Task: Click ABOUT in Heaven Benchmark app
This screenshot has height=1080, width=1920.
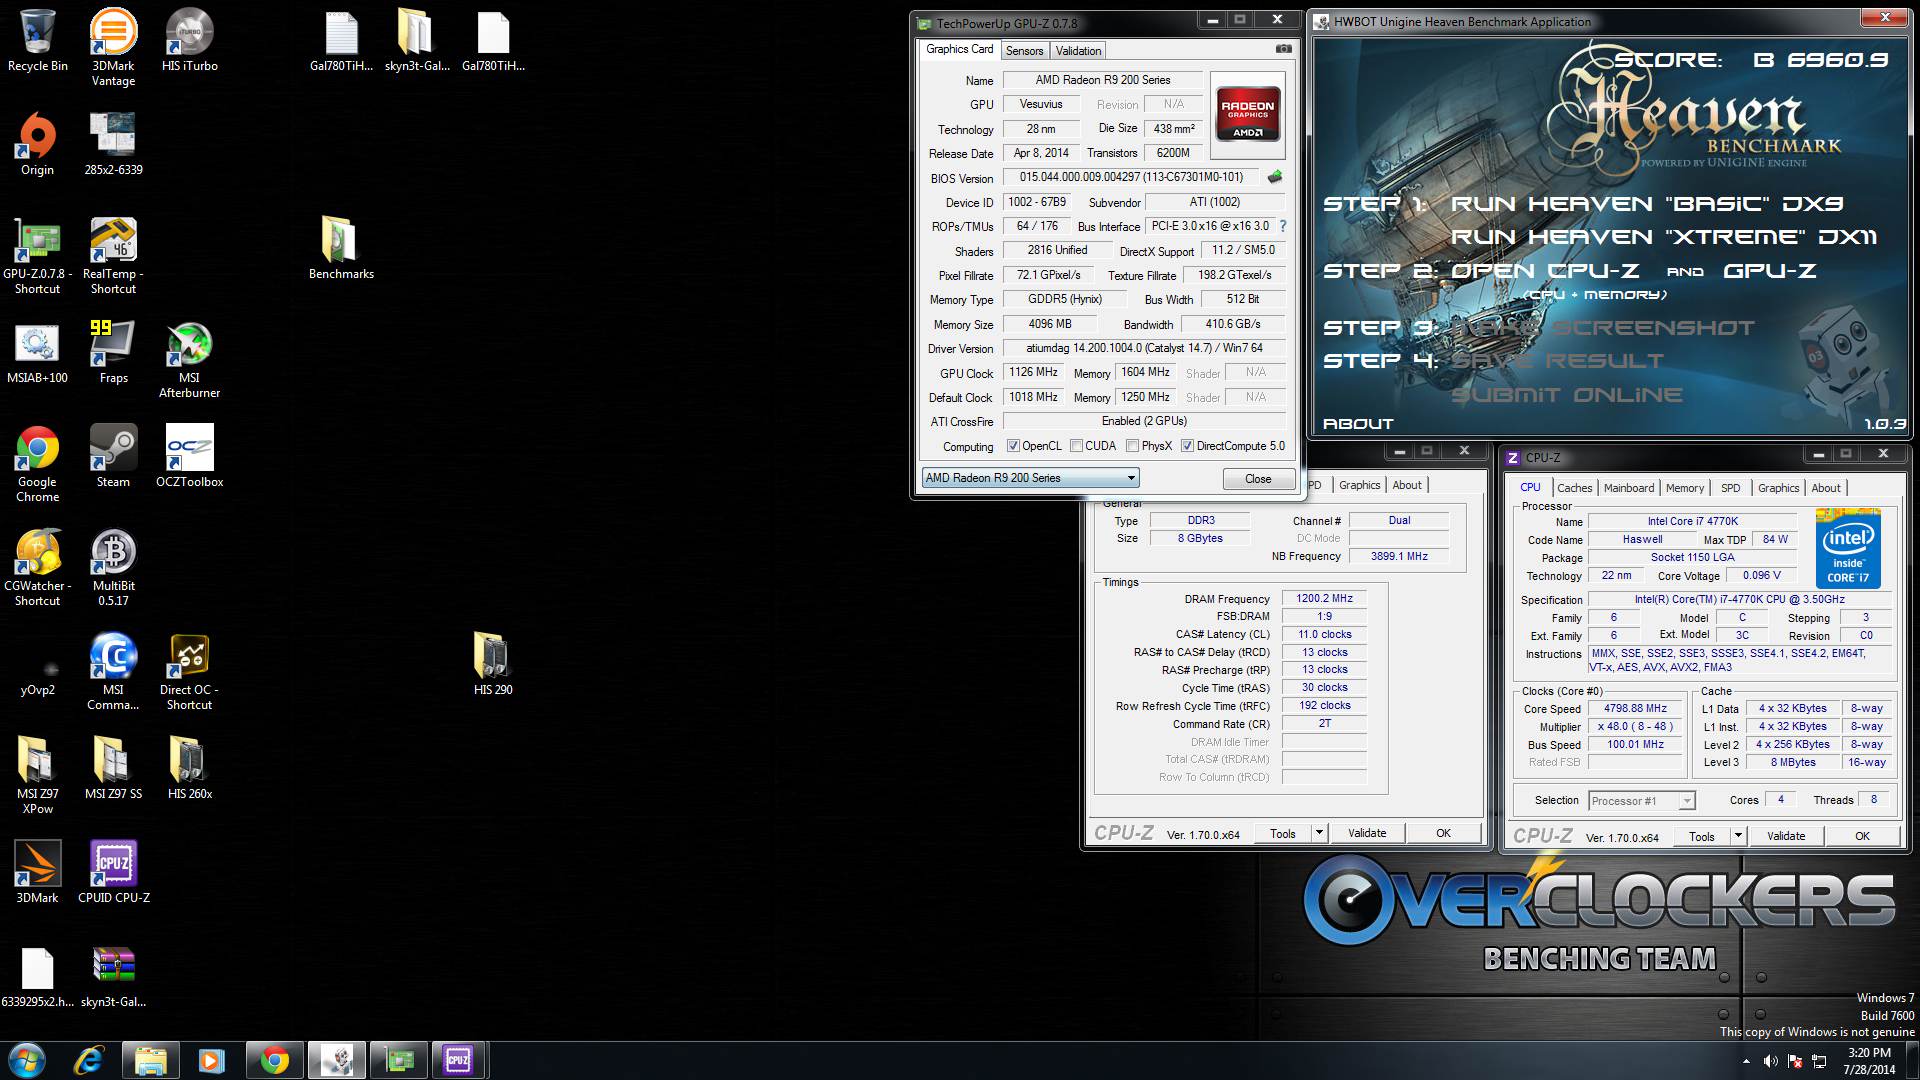Action: click(x=1357, y=424)
